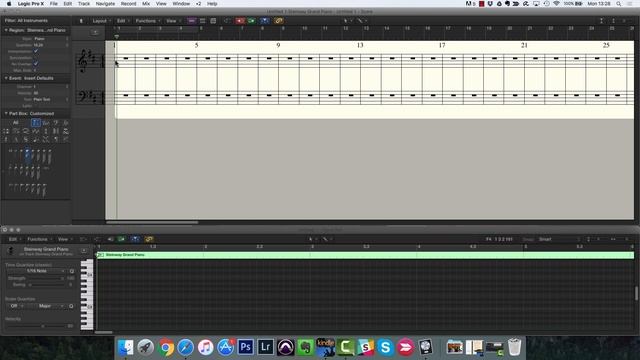Select the highlighted note value in Part Box
The image size is (640, 360).
pyautogui.click(x=27, y=155)
